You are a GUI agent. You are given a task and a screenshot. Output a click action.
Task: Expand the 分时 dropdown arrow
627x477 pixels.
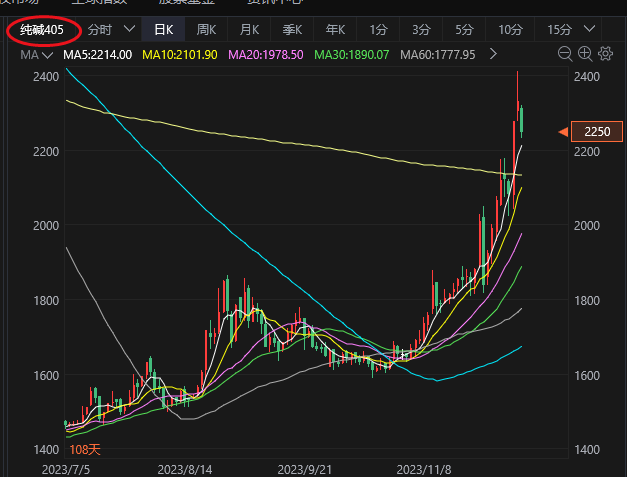click(129, 30)
